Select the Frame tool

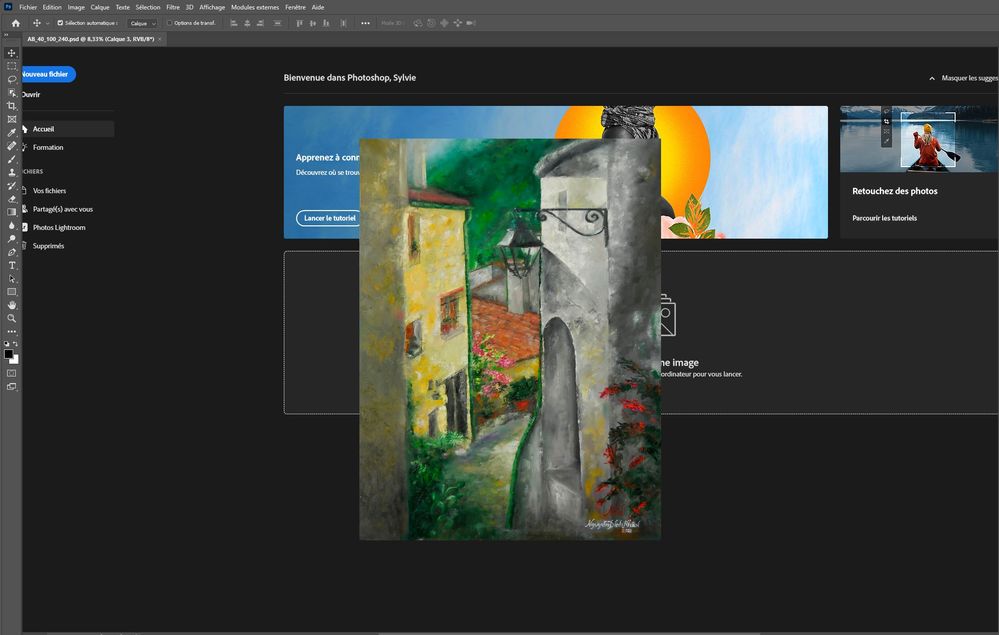coord(11,119)
